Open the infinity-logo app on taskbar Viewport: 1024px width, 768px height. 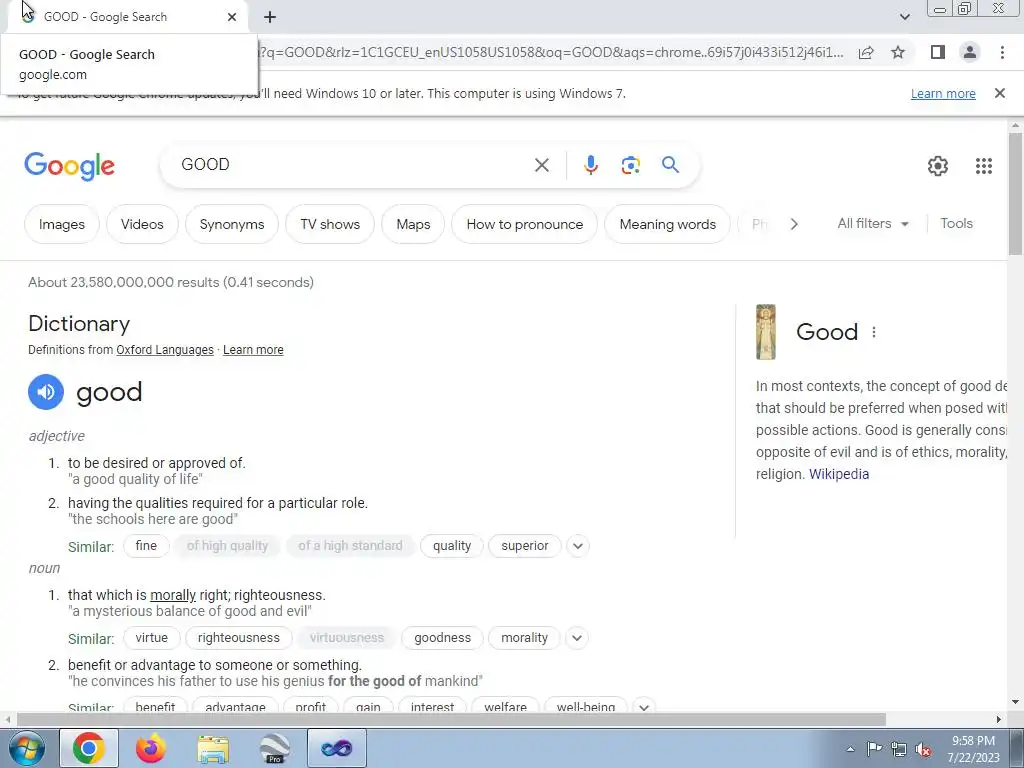(x=337, y=748)
